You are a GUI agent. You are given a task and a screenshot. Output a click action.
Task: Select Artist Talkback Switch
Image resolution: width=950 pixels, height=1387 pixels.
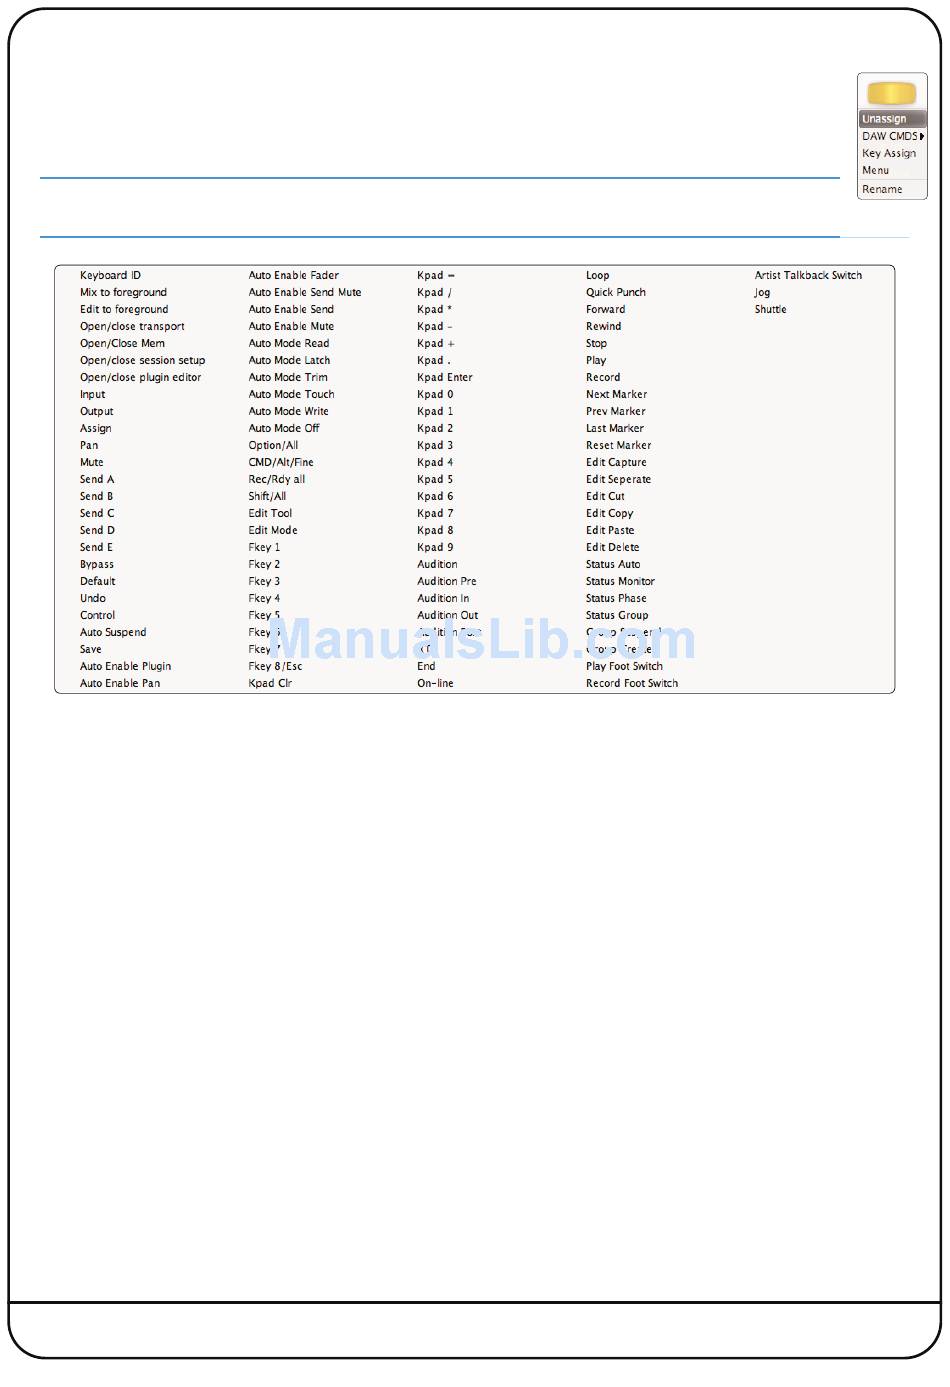click(808, 275)
